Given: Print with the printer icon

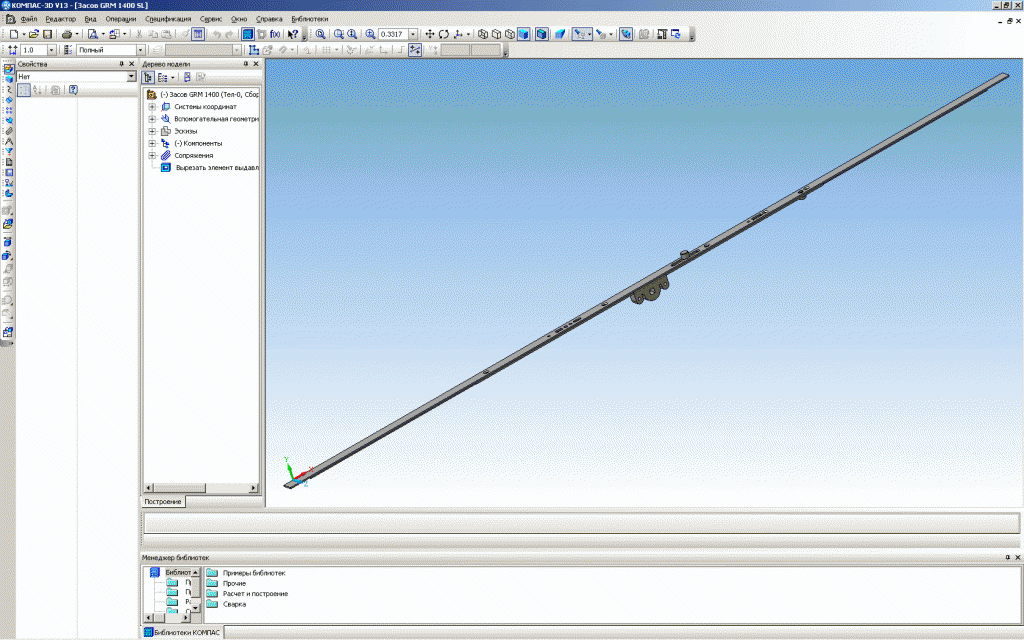Looking at the screenshot, I should 67,34.
